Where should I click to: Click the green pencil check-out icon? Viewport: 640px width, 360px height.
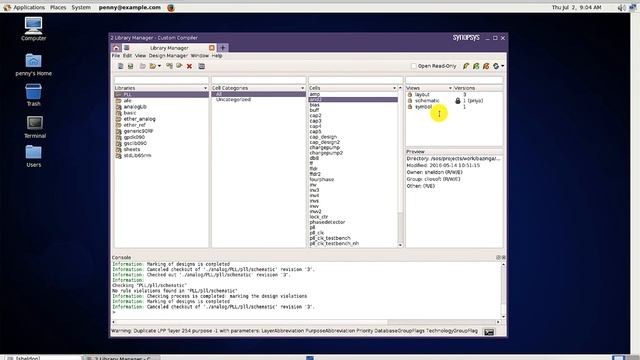[466, 66]
